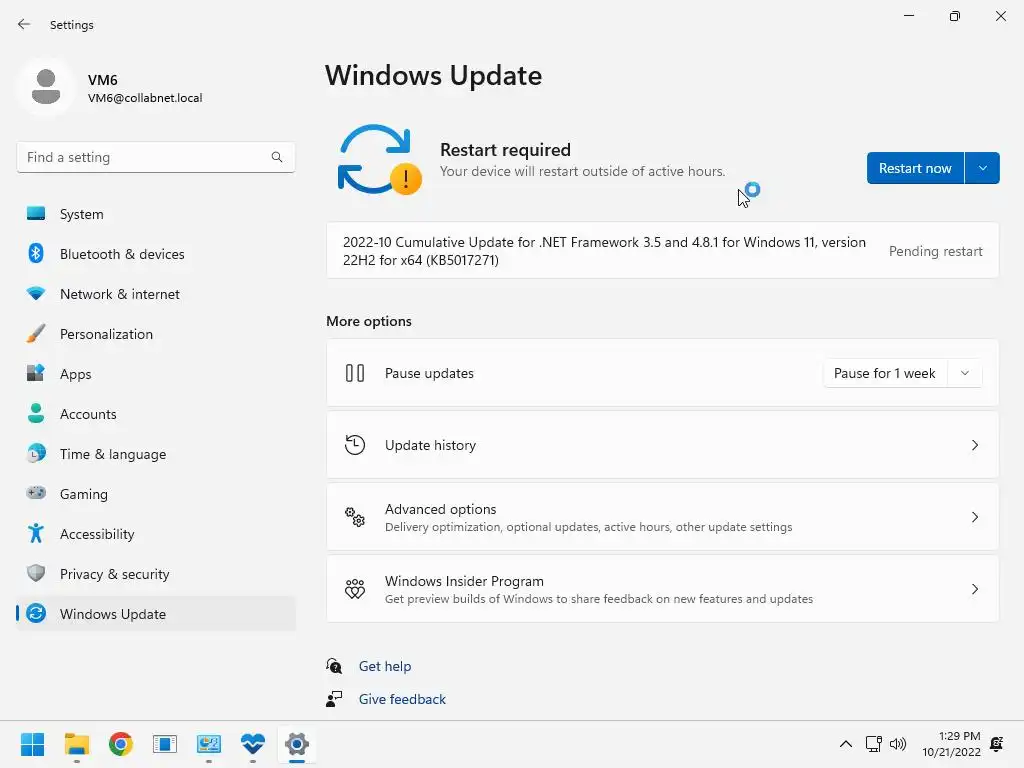
Task: Click the System monitor icon in sidebar
Action: click(36, 214)
